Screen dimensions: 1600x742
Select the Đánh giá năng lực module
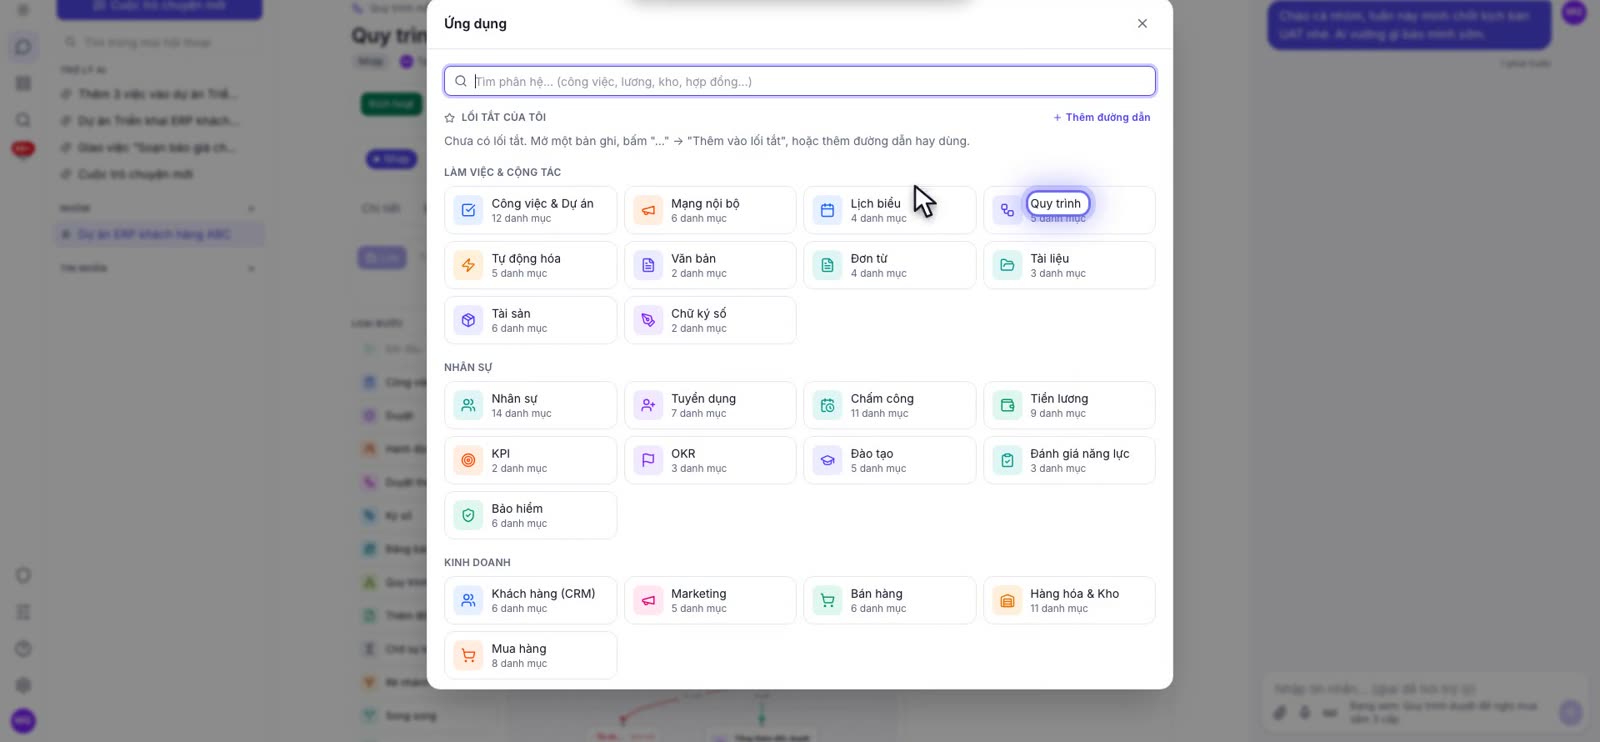pyautogui.click(x=1069, y=460)
